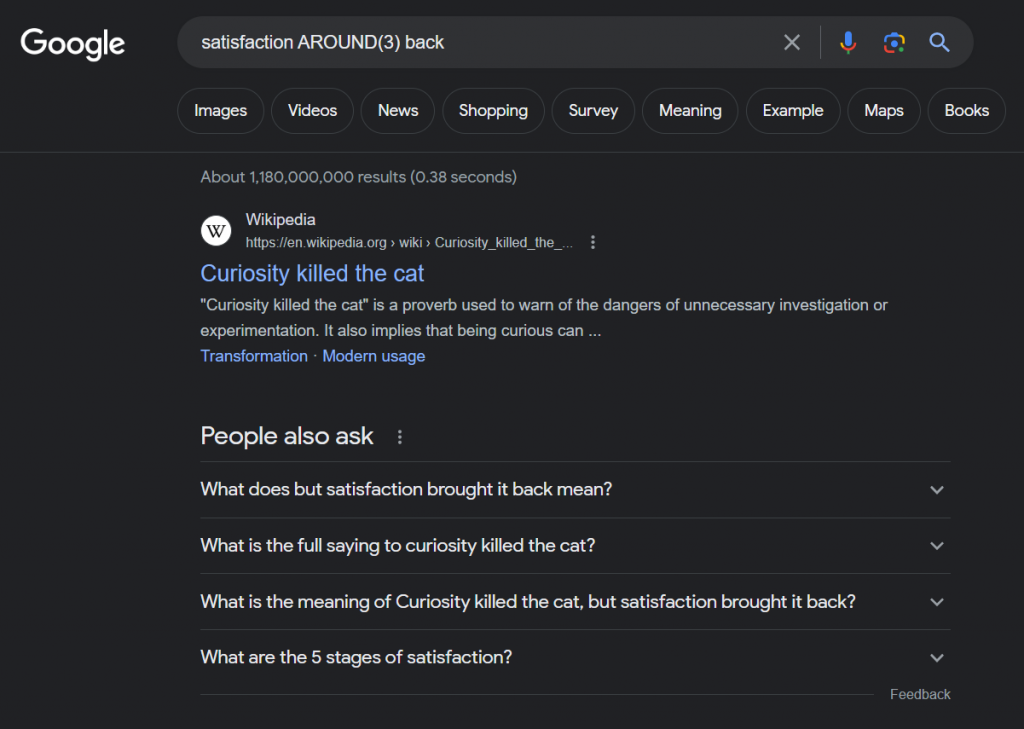Click the "About 1,180,000,000 results" stats text

(x=359, y=177)
